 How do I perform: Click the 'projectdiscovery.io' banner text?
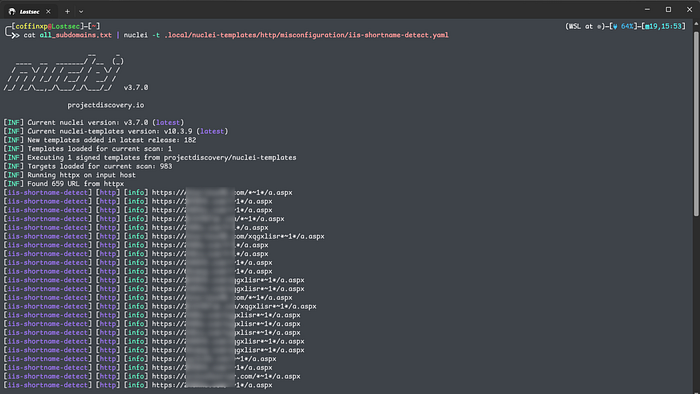pos(106,105)
